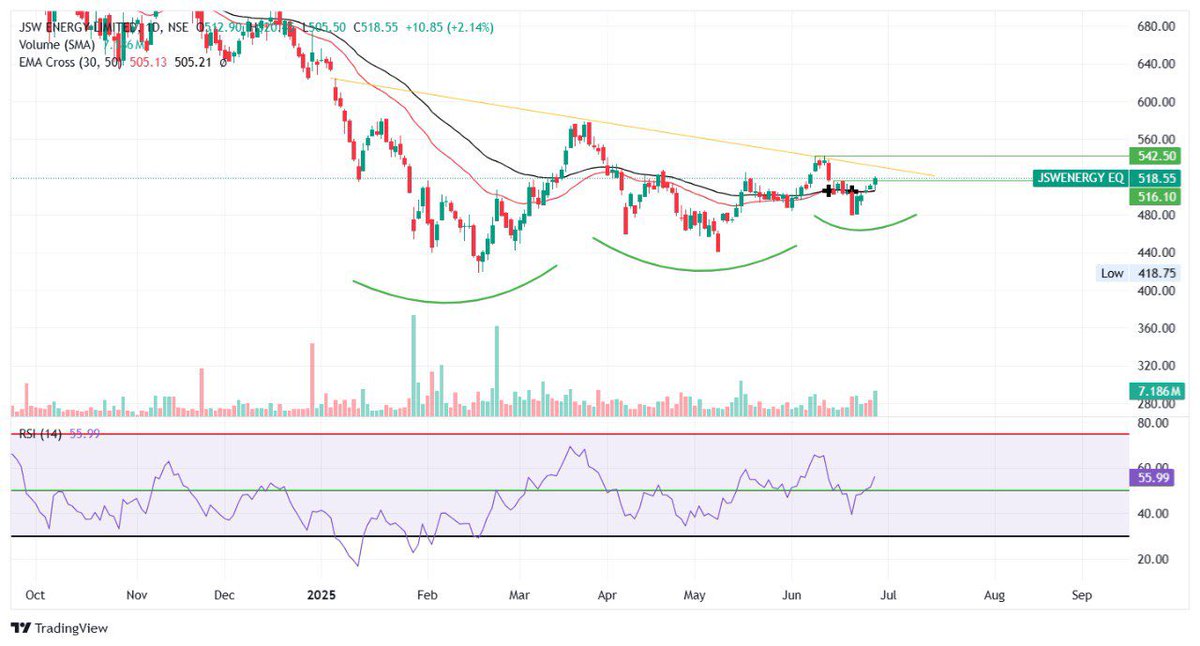The width and height of the screenshot is (1200, 646).
Task: Click the 542.50 price level label
Action: click(x=1156, y=156)
